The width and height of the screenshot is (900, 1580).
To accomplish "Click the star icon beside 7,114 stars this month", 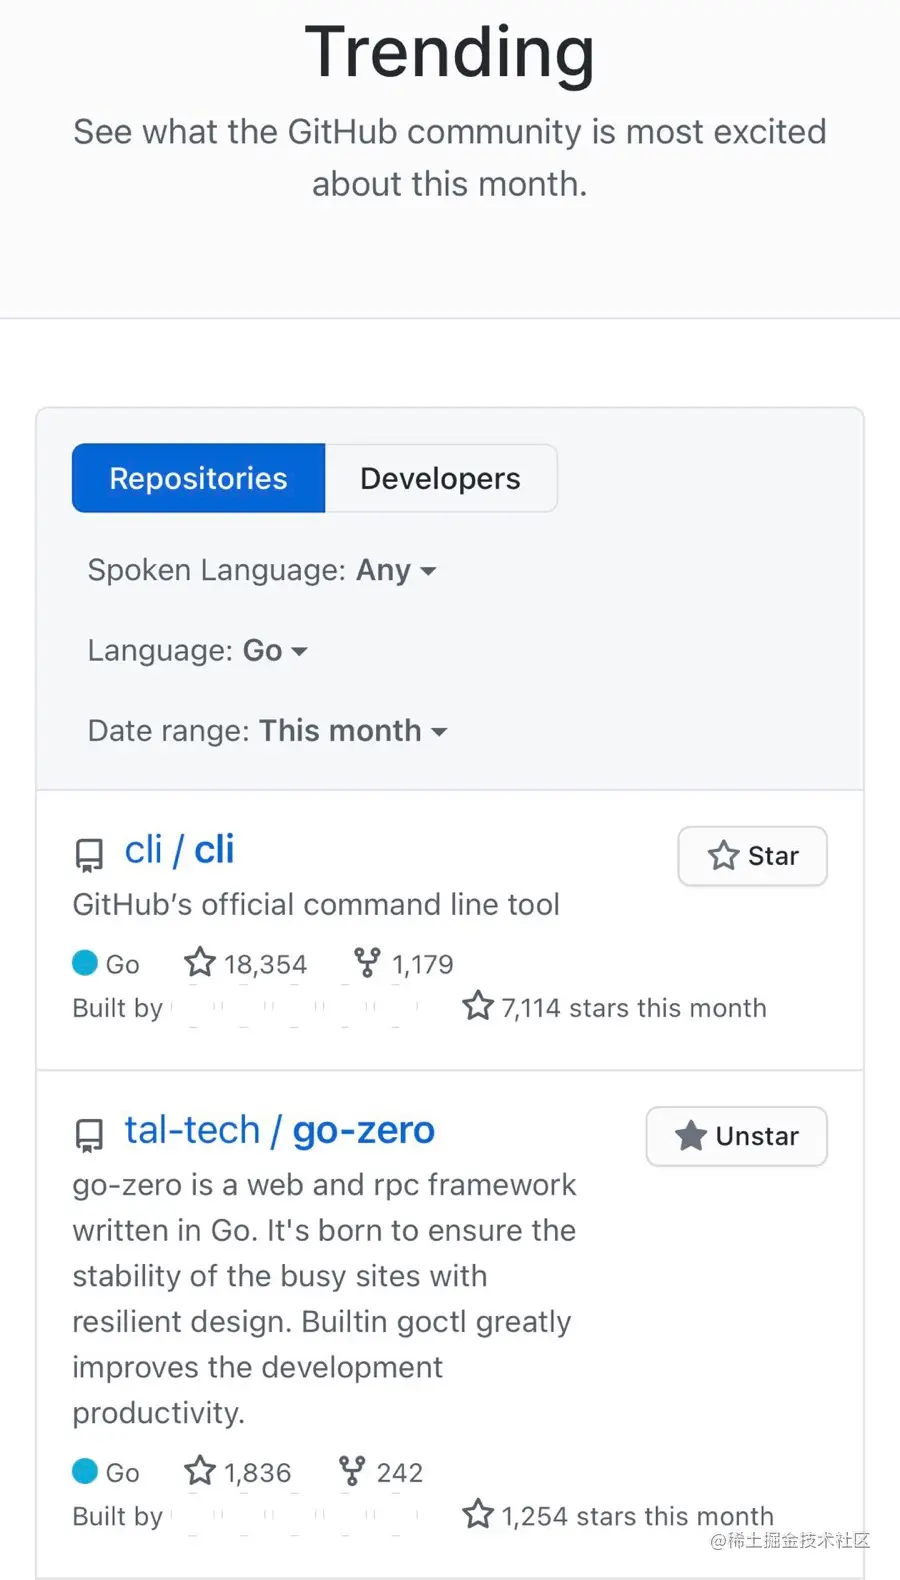I will (x=478, y=1006).
